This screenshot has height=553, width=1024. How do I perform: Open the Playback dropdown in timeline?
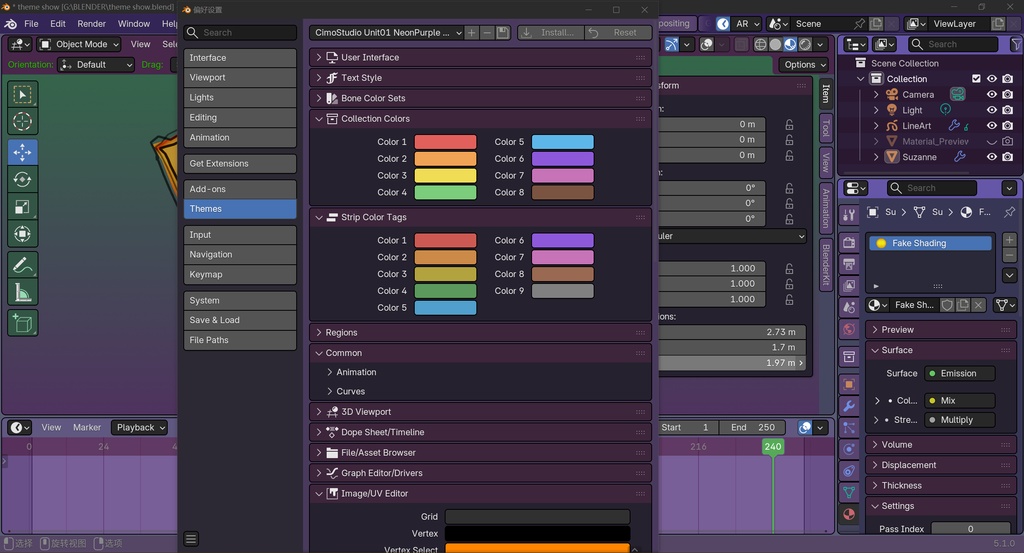click(140, 428)
